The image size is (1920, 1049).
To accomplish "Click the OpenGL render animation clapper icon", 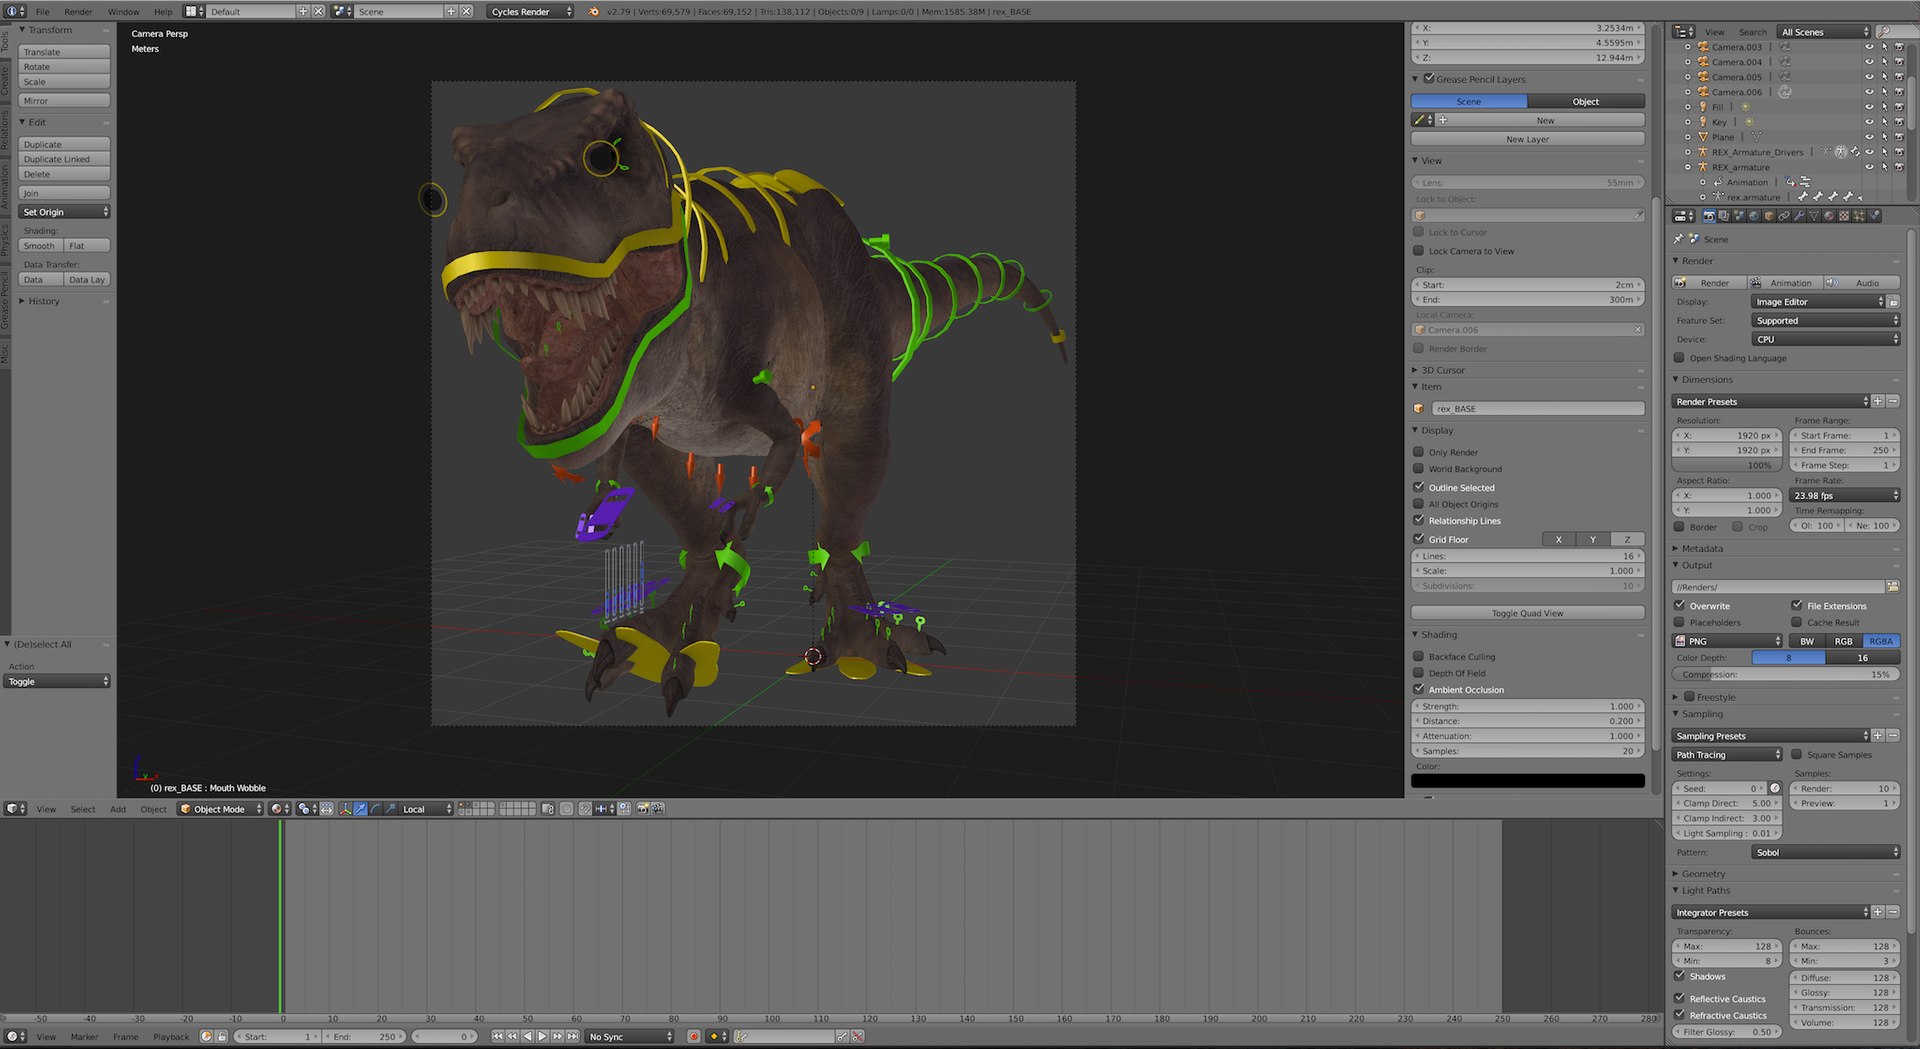I will click(x=658, y=809).
